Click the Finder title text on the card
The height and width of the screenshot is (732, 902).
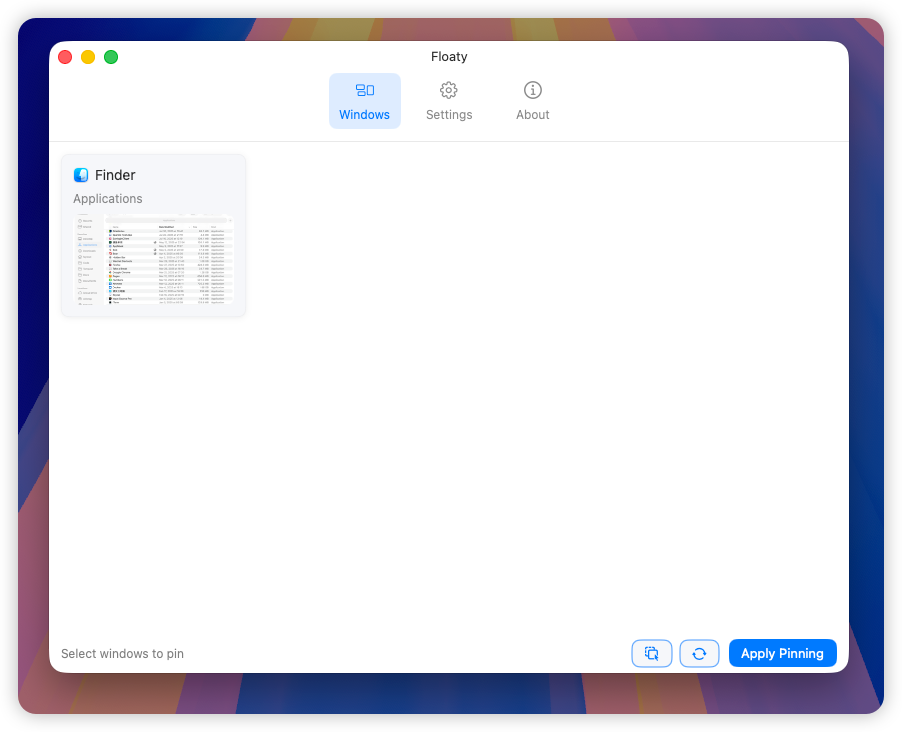tap(115, 175)
